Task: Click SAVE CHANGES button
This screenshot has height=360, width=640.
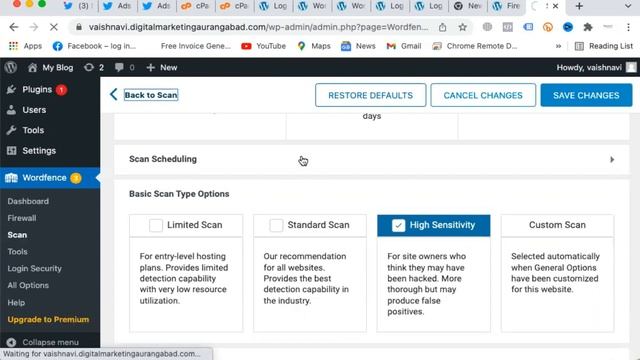Action: [586, 95]
